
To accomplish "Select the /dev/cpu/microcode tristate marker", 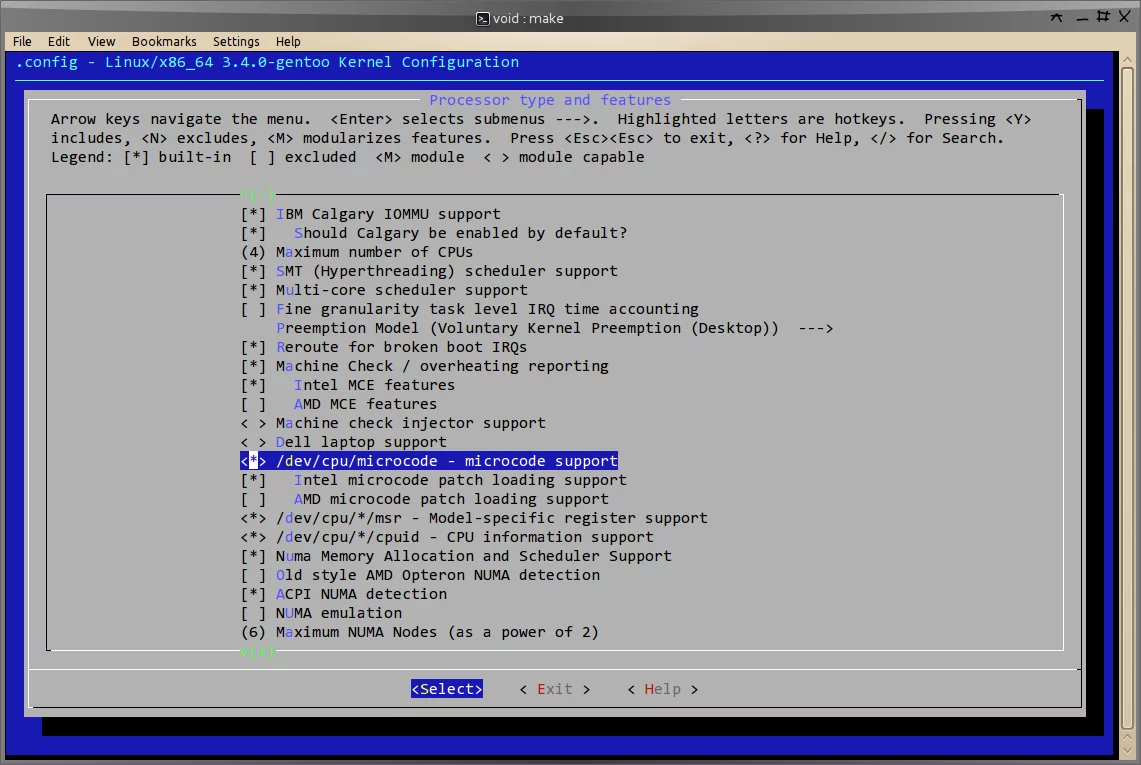I will click(253, 461).
